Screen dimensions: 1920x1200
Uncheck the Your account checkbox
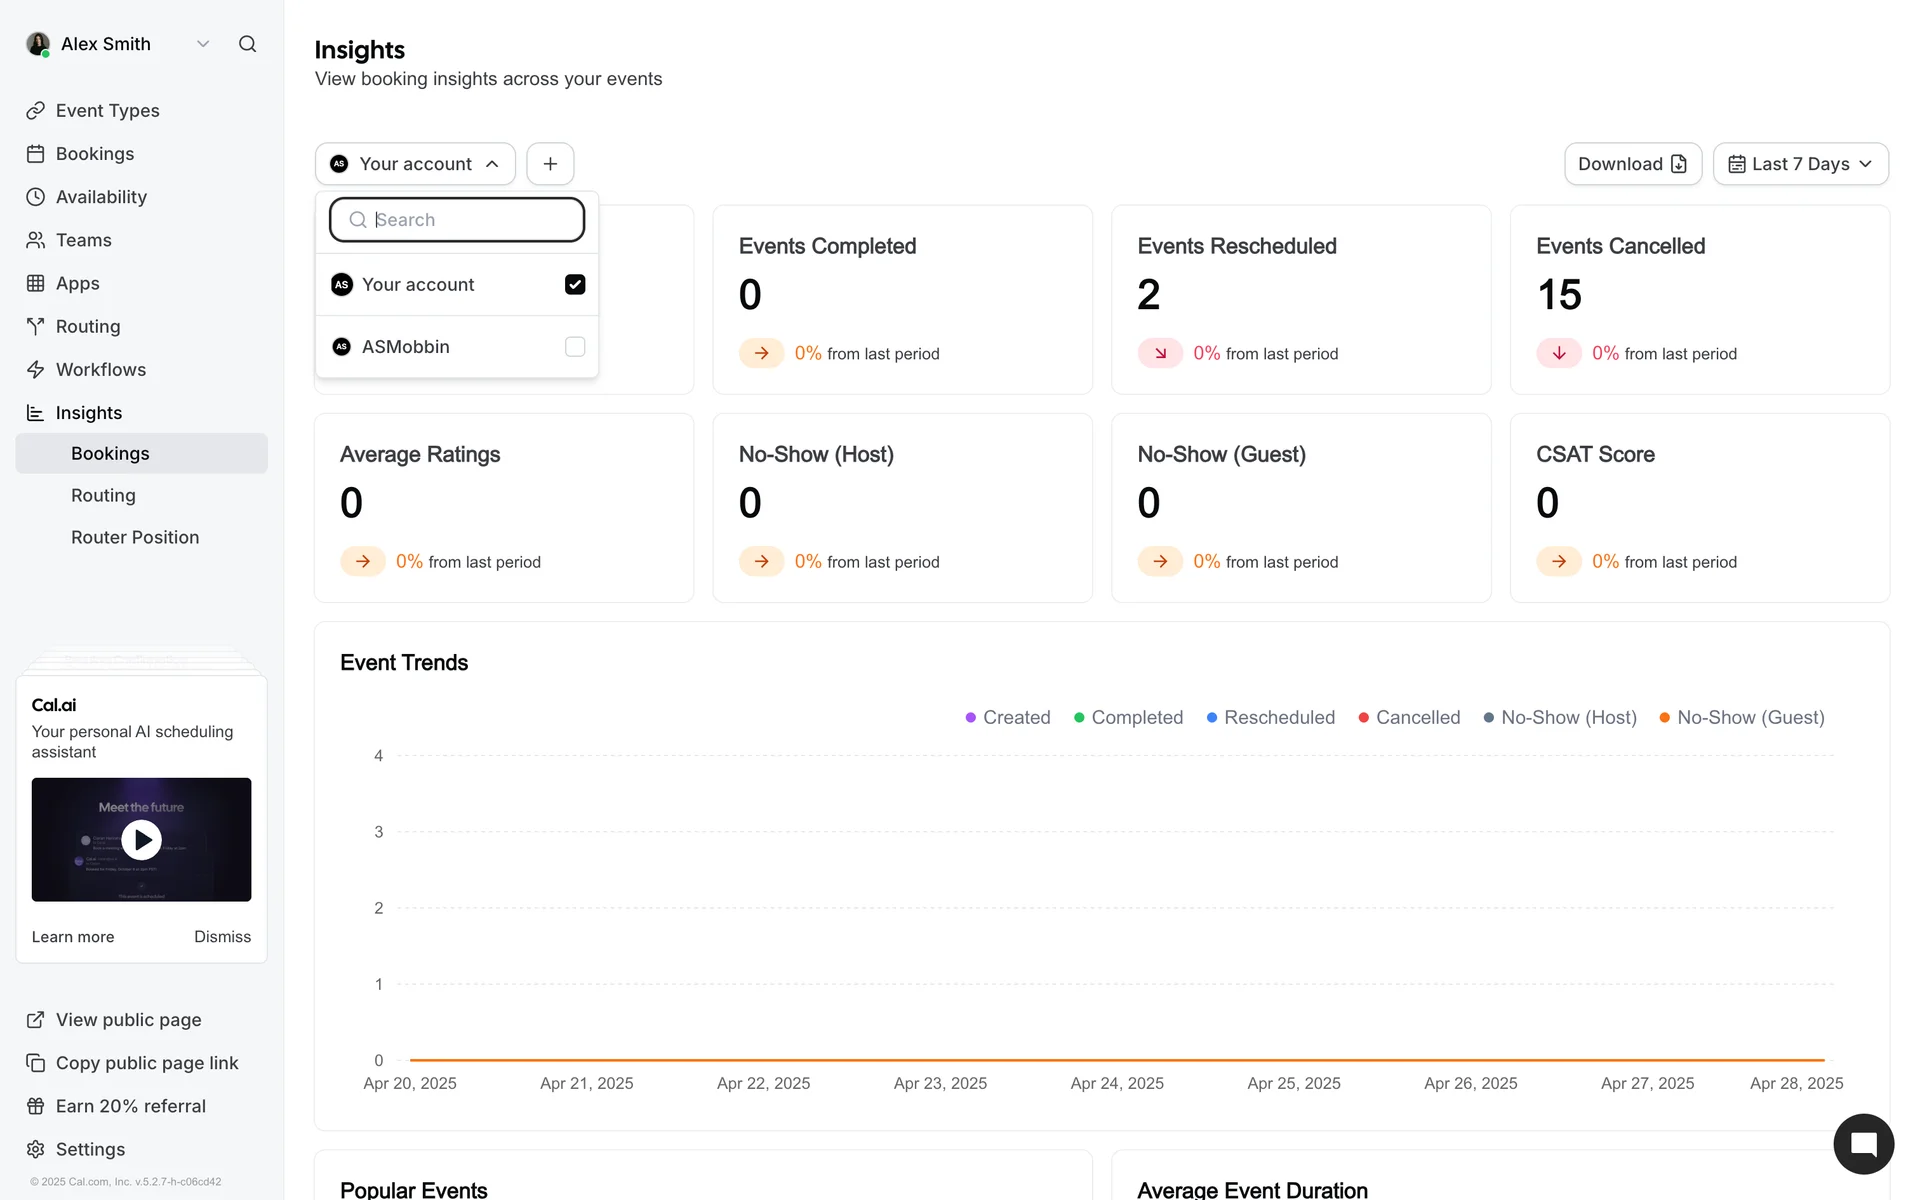coord(575,285)
